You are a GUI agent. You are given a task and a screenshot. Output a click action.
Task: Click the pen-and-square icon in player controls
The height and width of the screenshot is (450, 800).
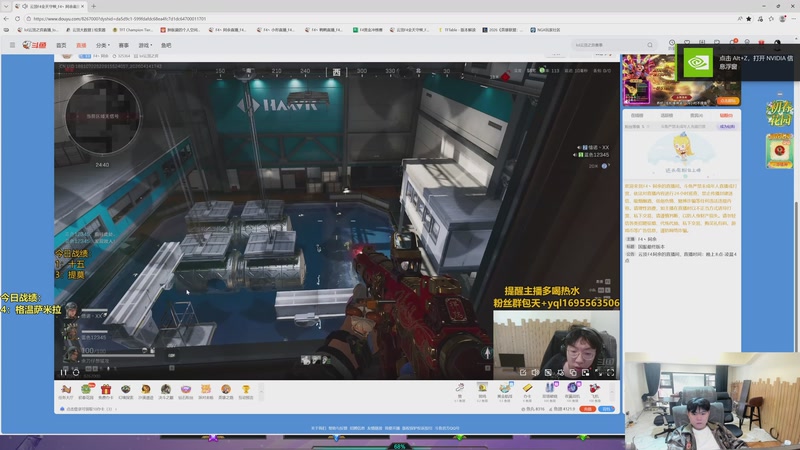[523, 373]
